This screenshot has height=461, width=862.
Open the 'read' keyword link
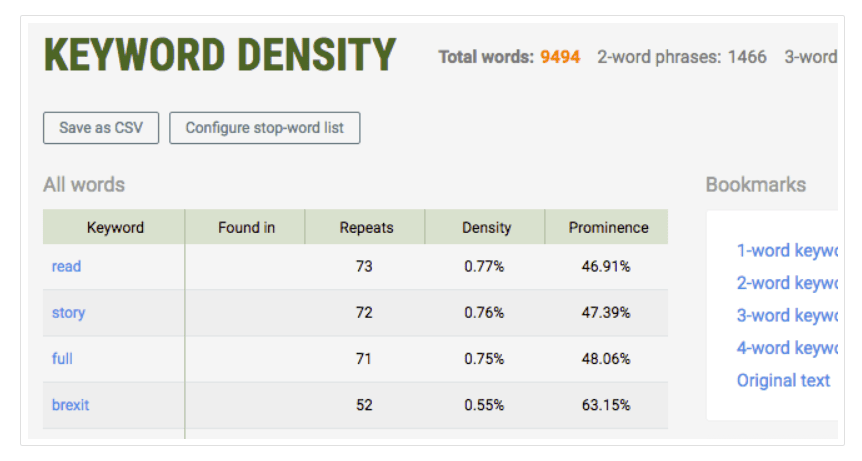tap(67, 266)
